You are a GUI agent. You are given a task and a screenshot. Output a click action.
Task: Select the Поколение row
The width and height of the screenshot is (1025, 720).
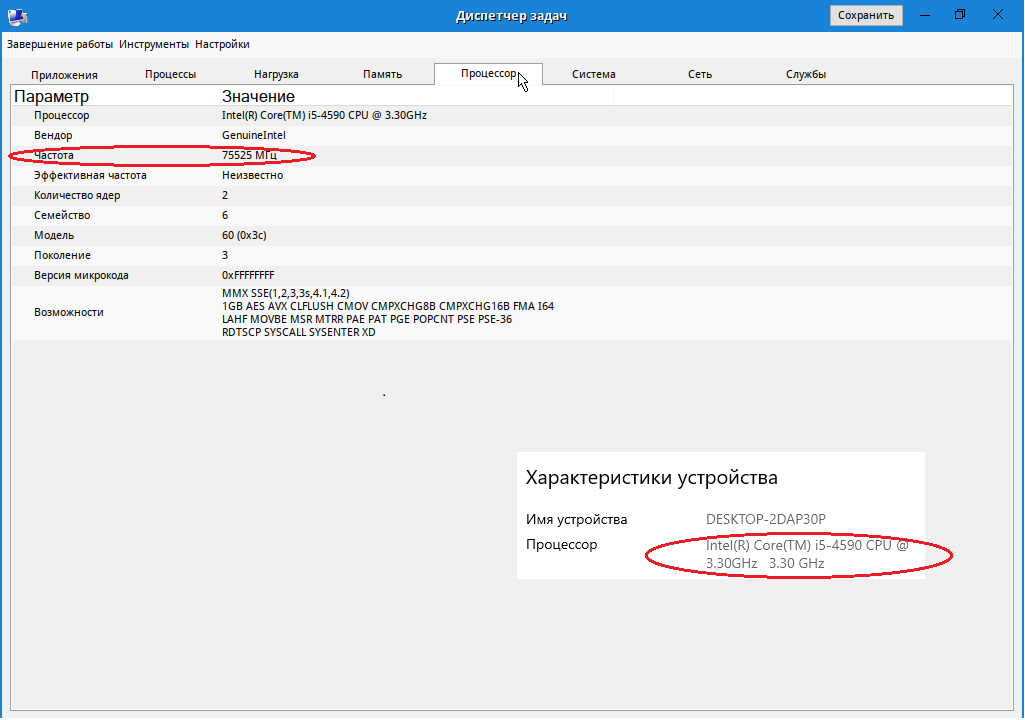pos(512,255)
